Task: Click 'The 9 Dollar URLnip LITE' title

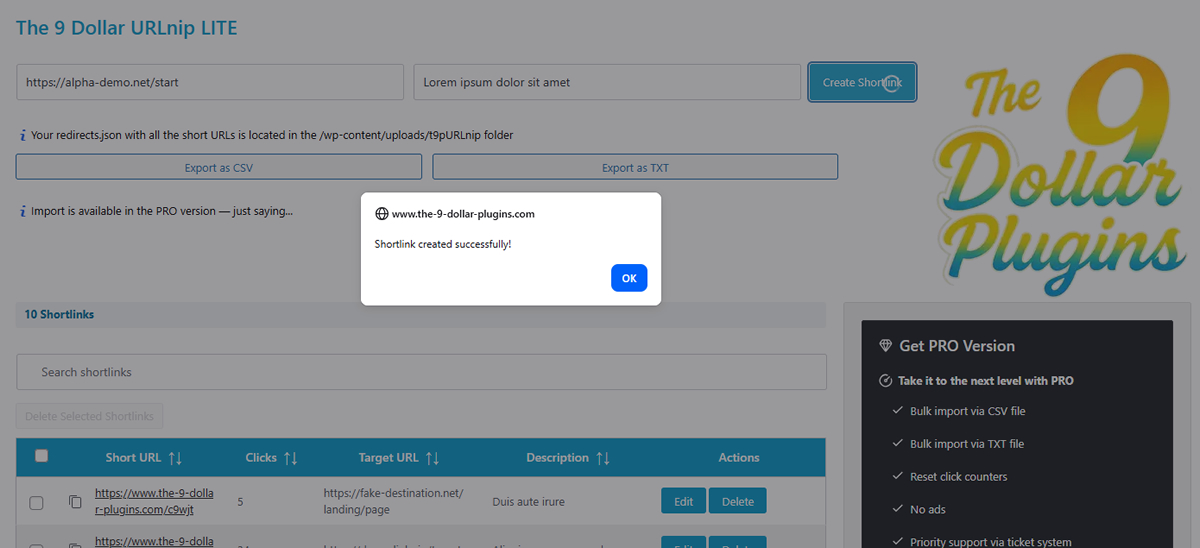Action: coord(127,28)
